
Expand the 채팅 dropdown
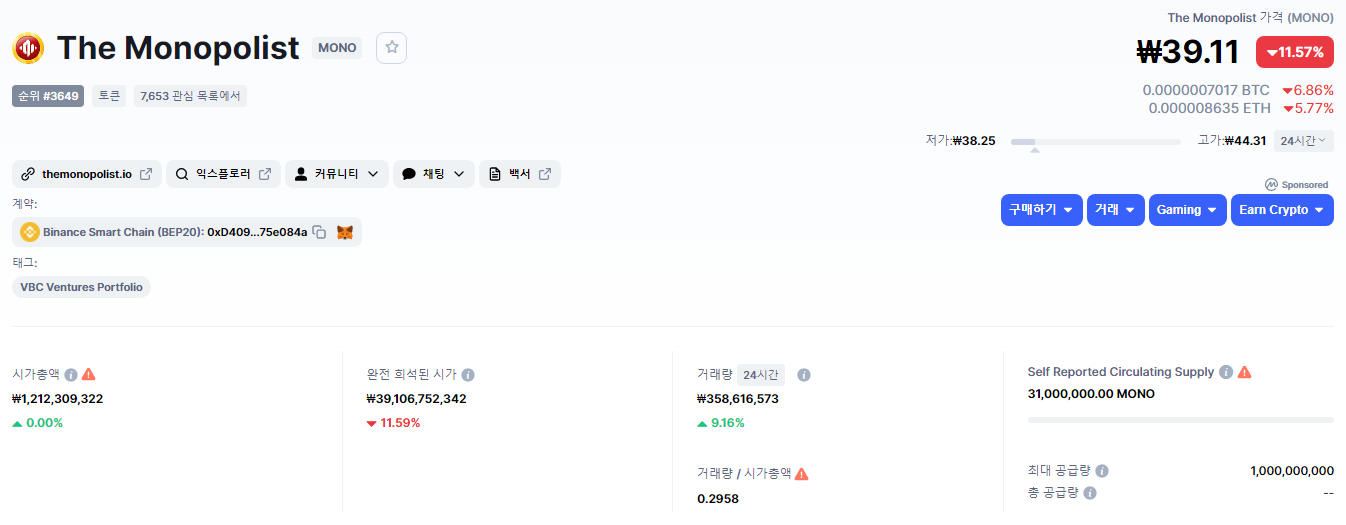tap(434, 174)
